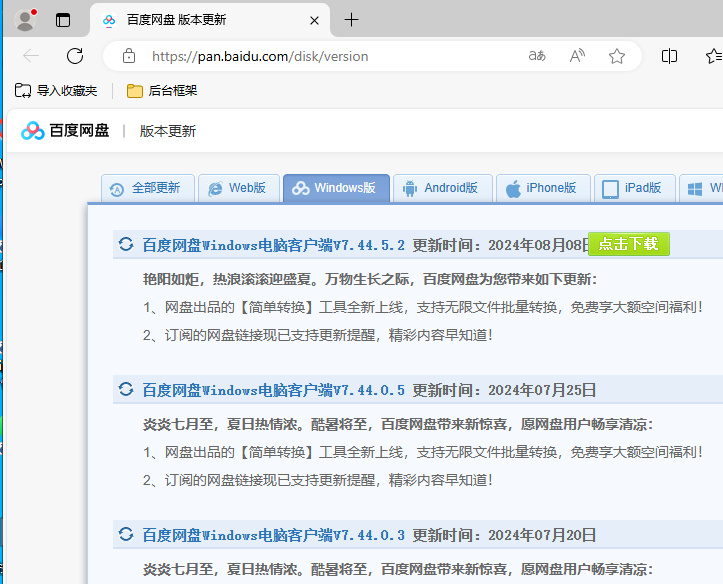Click refresh icon beside V7.44.0.5

point(126,389)
